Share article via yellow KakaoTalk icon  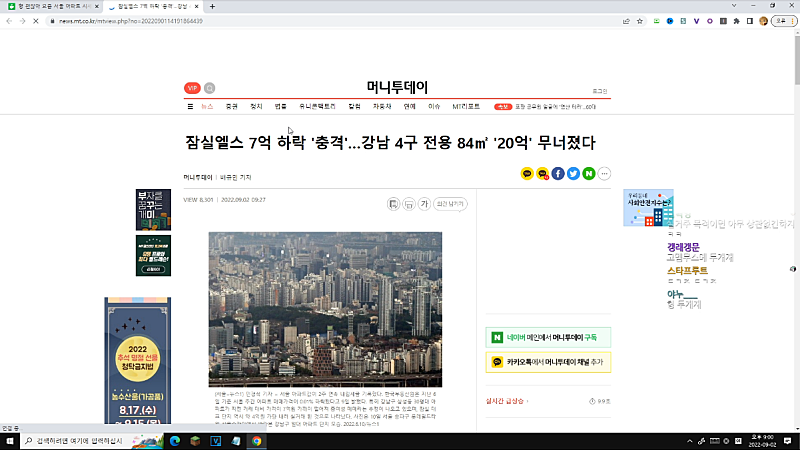click(527, 174)
